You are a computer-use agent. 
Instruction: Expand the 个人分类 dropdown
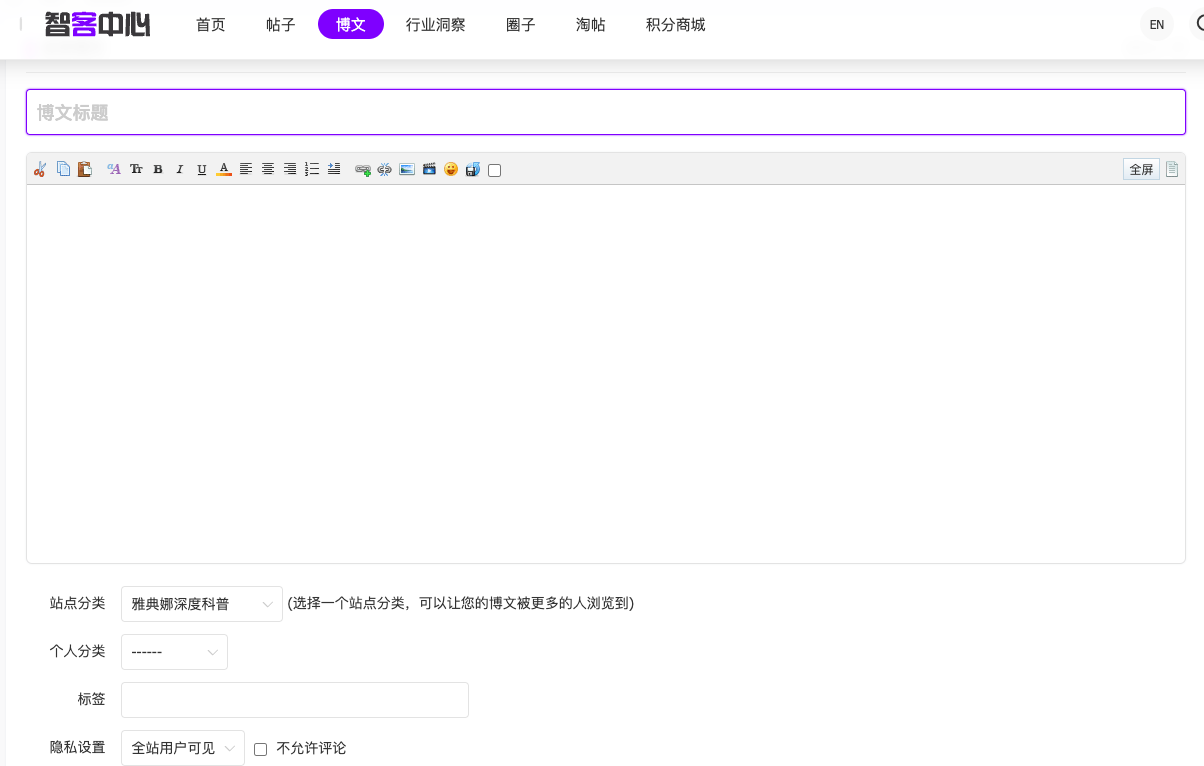click(x=174, y=652)
